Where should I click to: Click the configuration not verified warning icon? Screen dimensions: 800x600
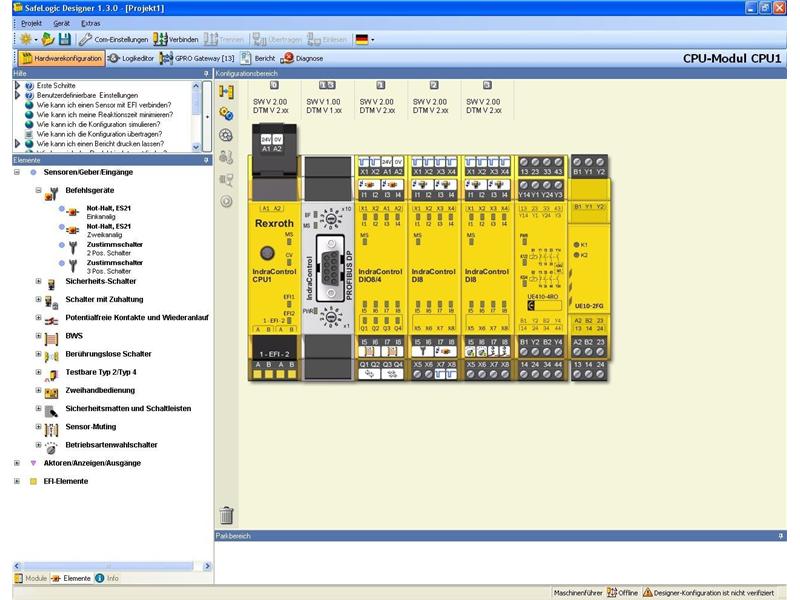[x=647, y=592]
